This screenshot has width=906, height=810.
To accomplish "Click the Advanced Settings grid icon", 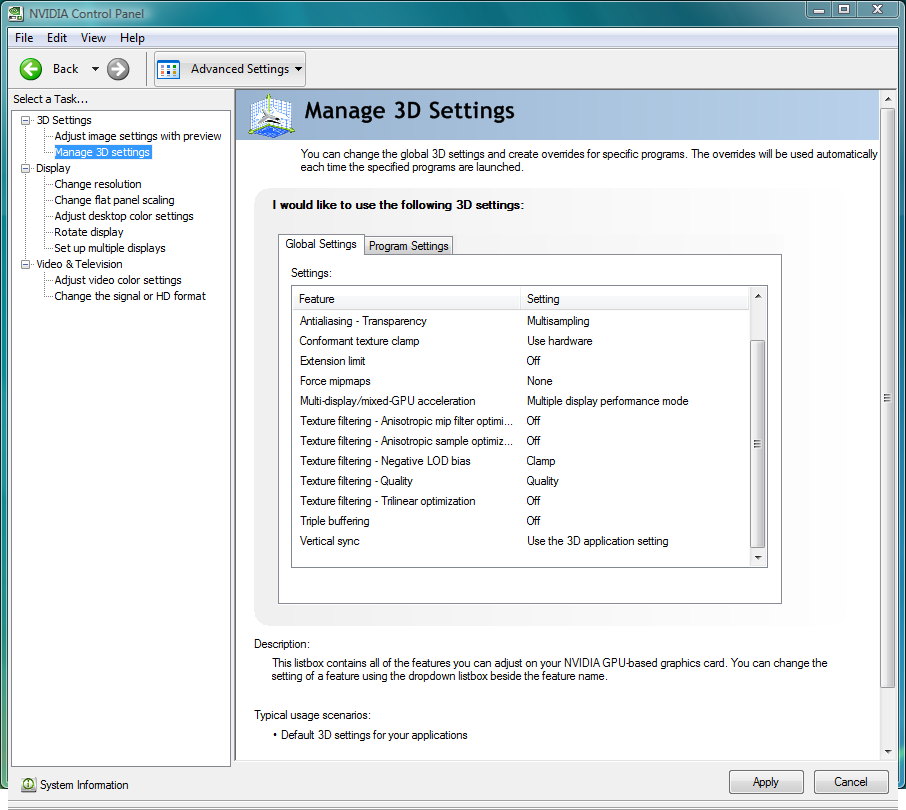I will 169,69.
